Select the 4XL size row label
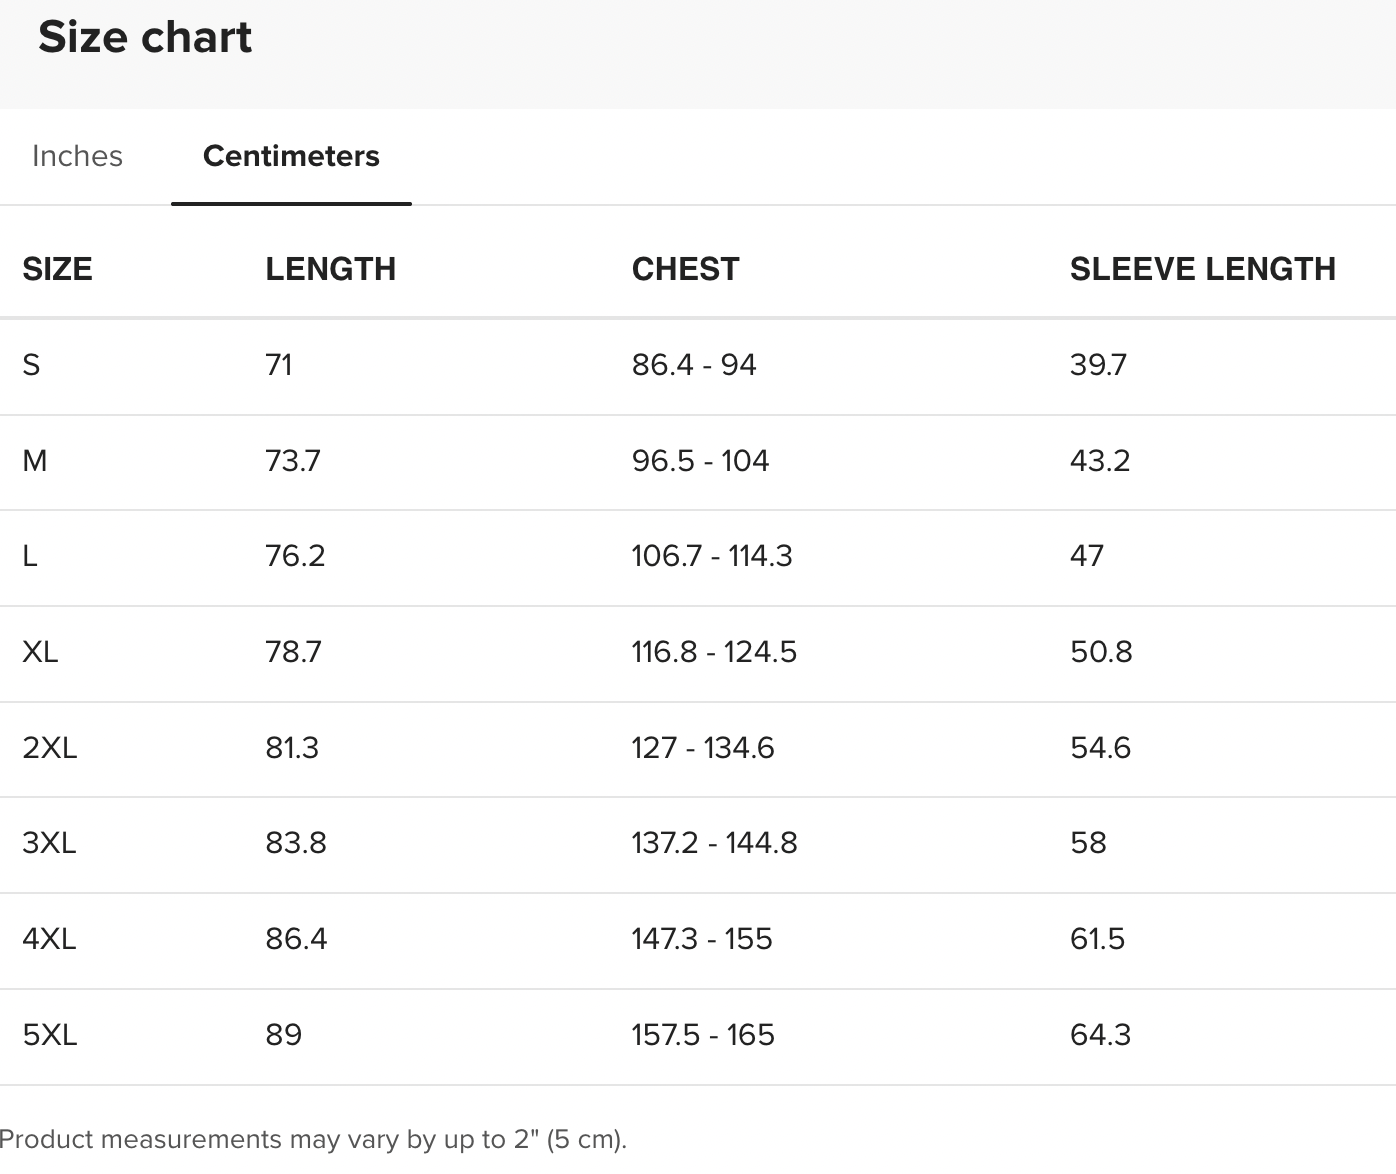The image size is (1396, 1174). 49,939
